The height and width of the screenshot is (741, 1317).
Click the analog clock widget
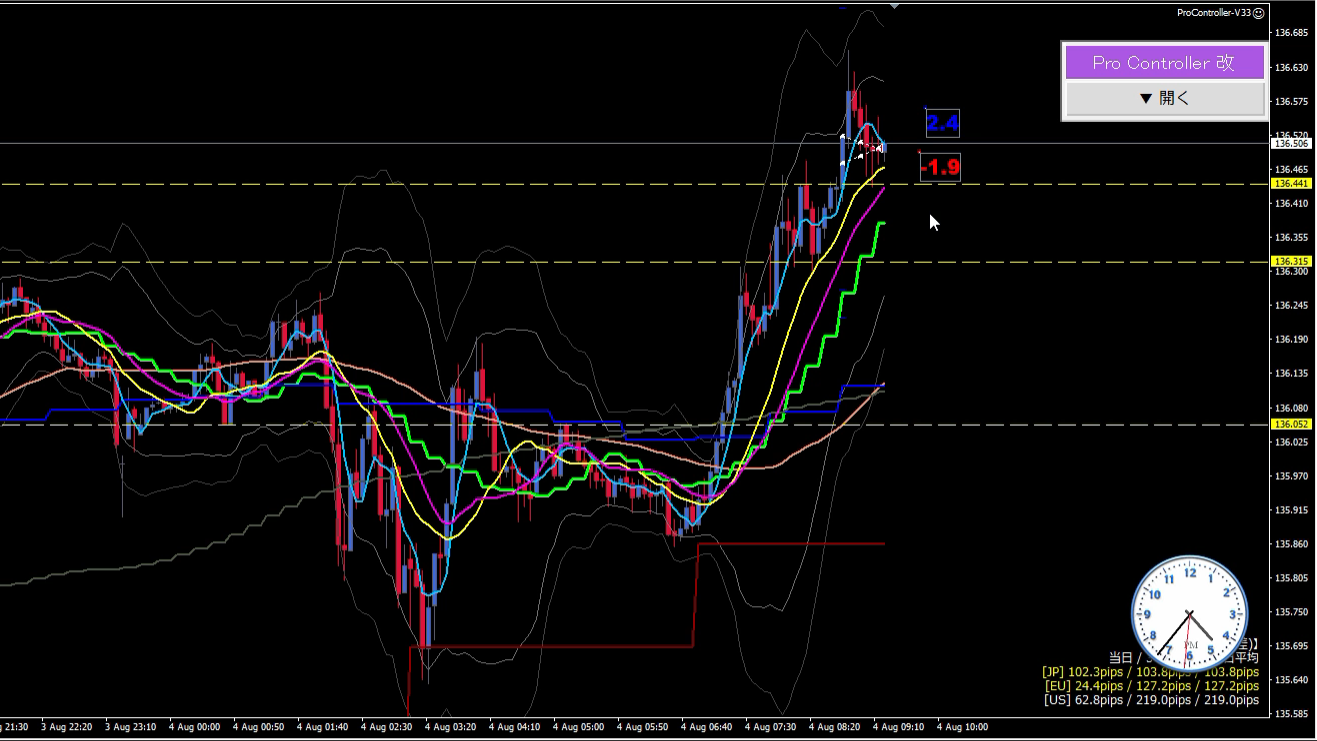pyautogui.click(x=1189, y=614)
